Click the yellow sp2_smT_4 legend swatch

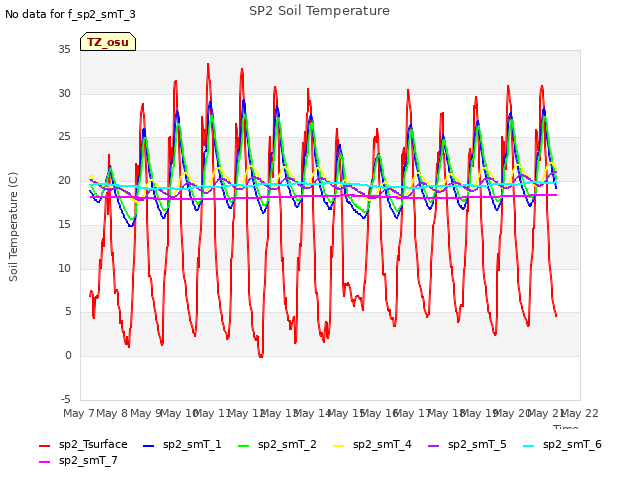339,446
